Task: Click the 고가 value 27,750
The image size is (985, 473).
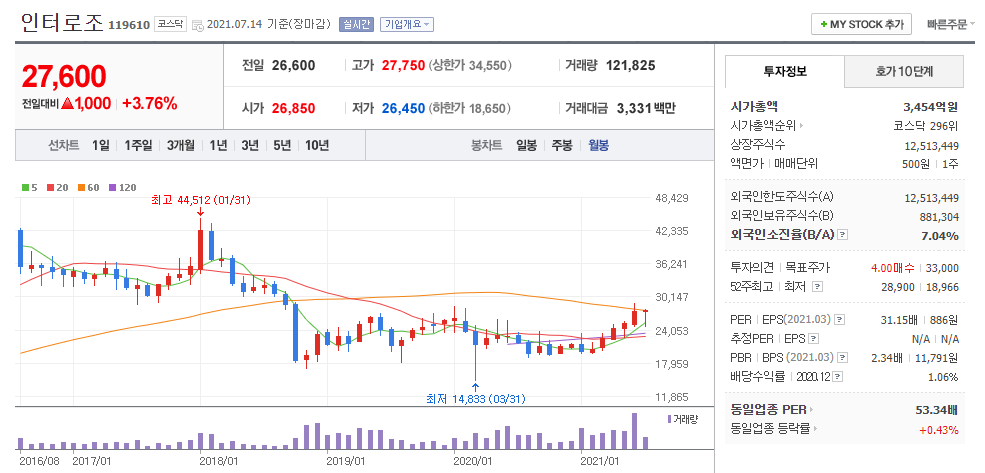Action: [x=403, y=65]
